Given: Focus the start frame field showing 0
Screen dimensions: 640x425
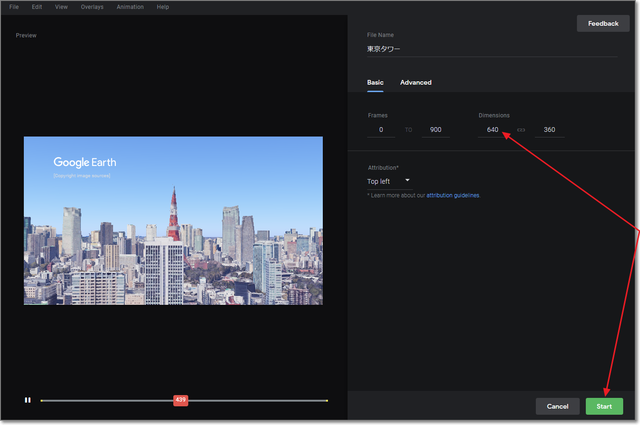Looking at the screenshot, I should pyautogui.click(x=381, y=130).
